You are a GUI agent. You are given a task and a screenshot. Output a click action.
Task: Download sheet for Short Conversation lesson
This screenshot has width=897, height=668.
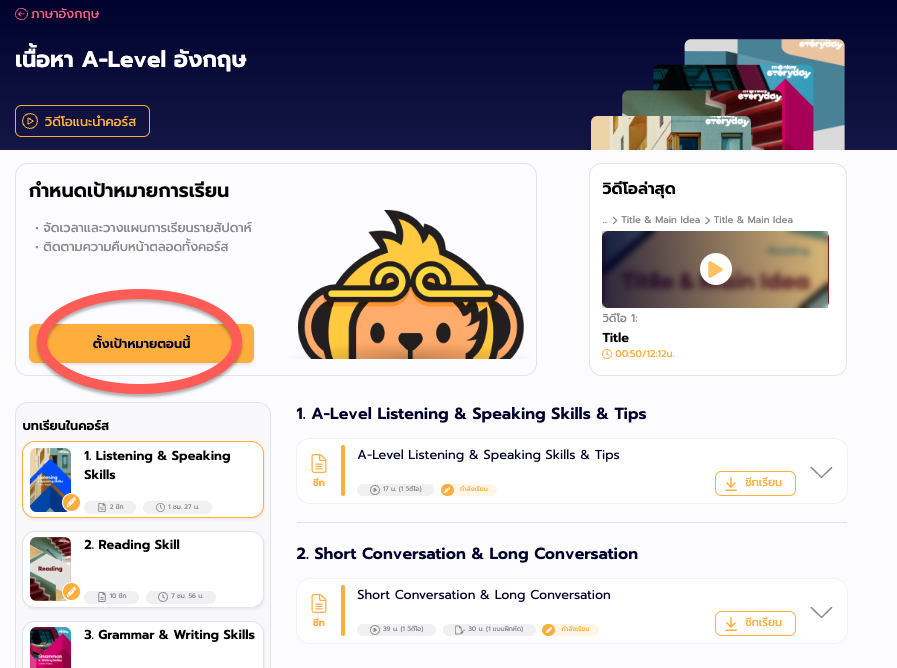coord(755,623)
